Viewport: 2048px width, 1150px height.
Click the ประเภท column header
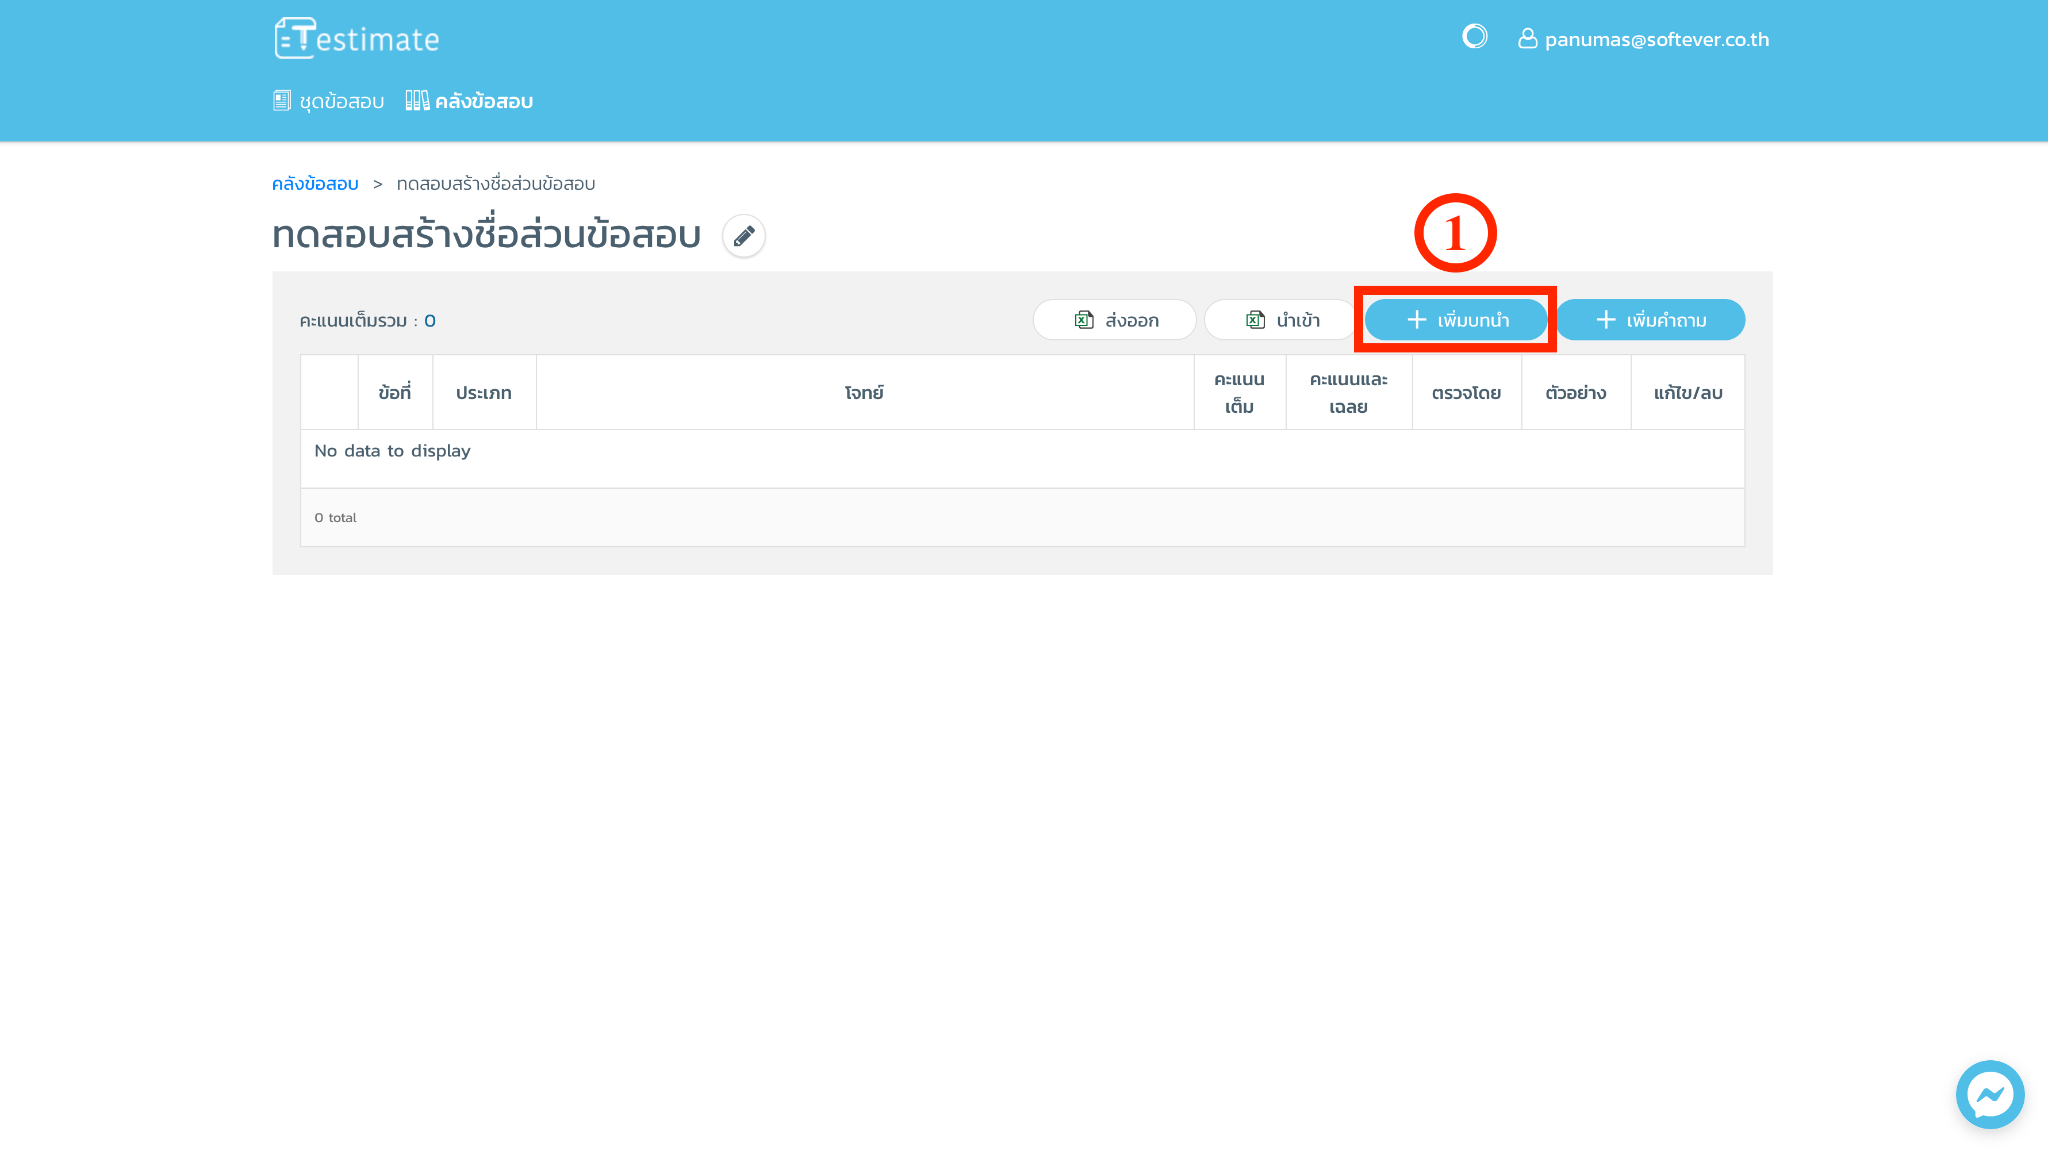click(484, 393)
